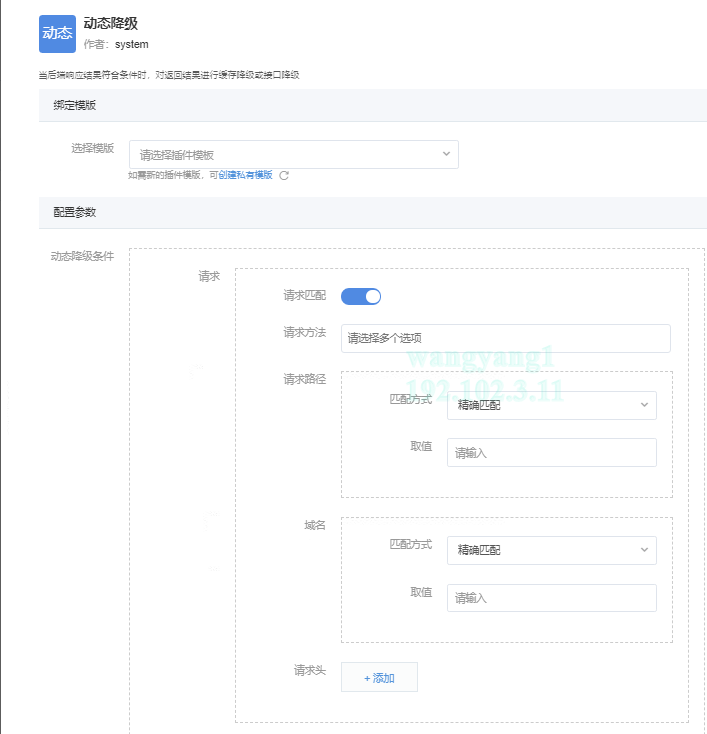The image size is (707, 734).
Task: Focus the 取值 input under 请求路径
Action: coord(551,453)
